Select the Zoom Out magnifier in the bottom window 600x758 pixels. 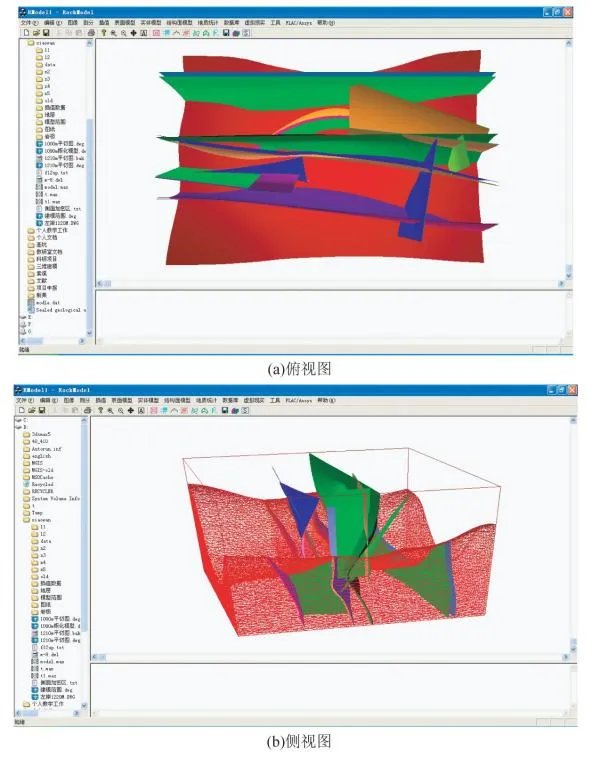123,411
